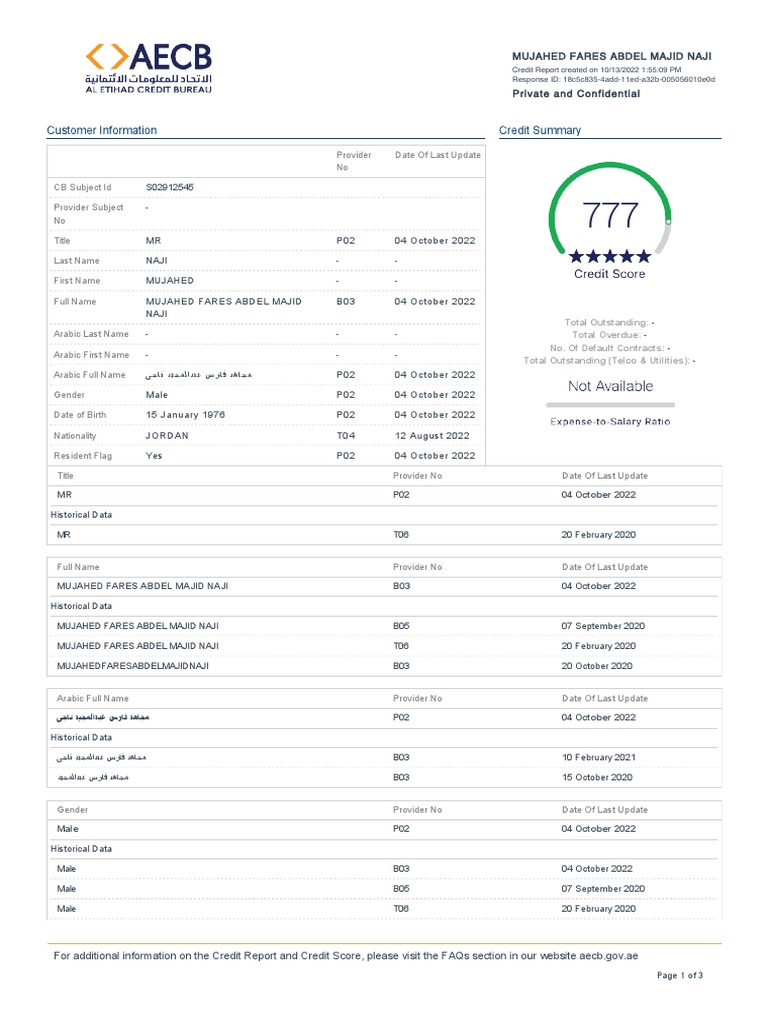Viewport: 768px width, 1024px height.
Task: Click the date 12 August 2022
Action: (432, 436)
